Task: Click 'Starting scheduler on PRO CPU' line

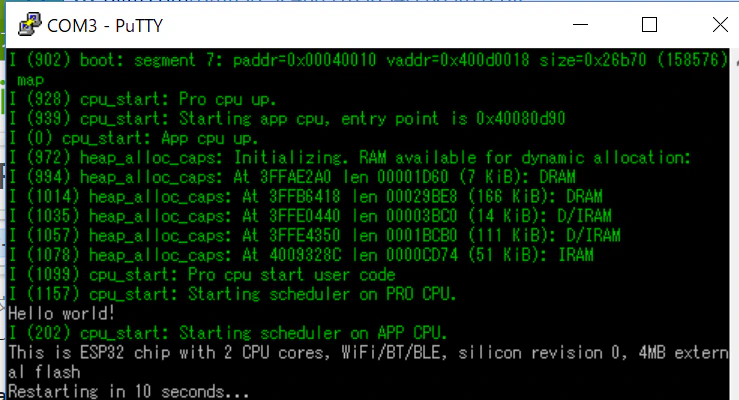Action: coord(233,294)
